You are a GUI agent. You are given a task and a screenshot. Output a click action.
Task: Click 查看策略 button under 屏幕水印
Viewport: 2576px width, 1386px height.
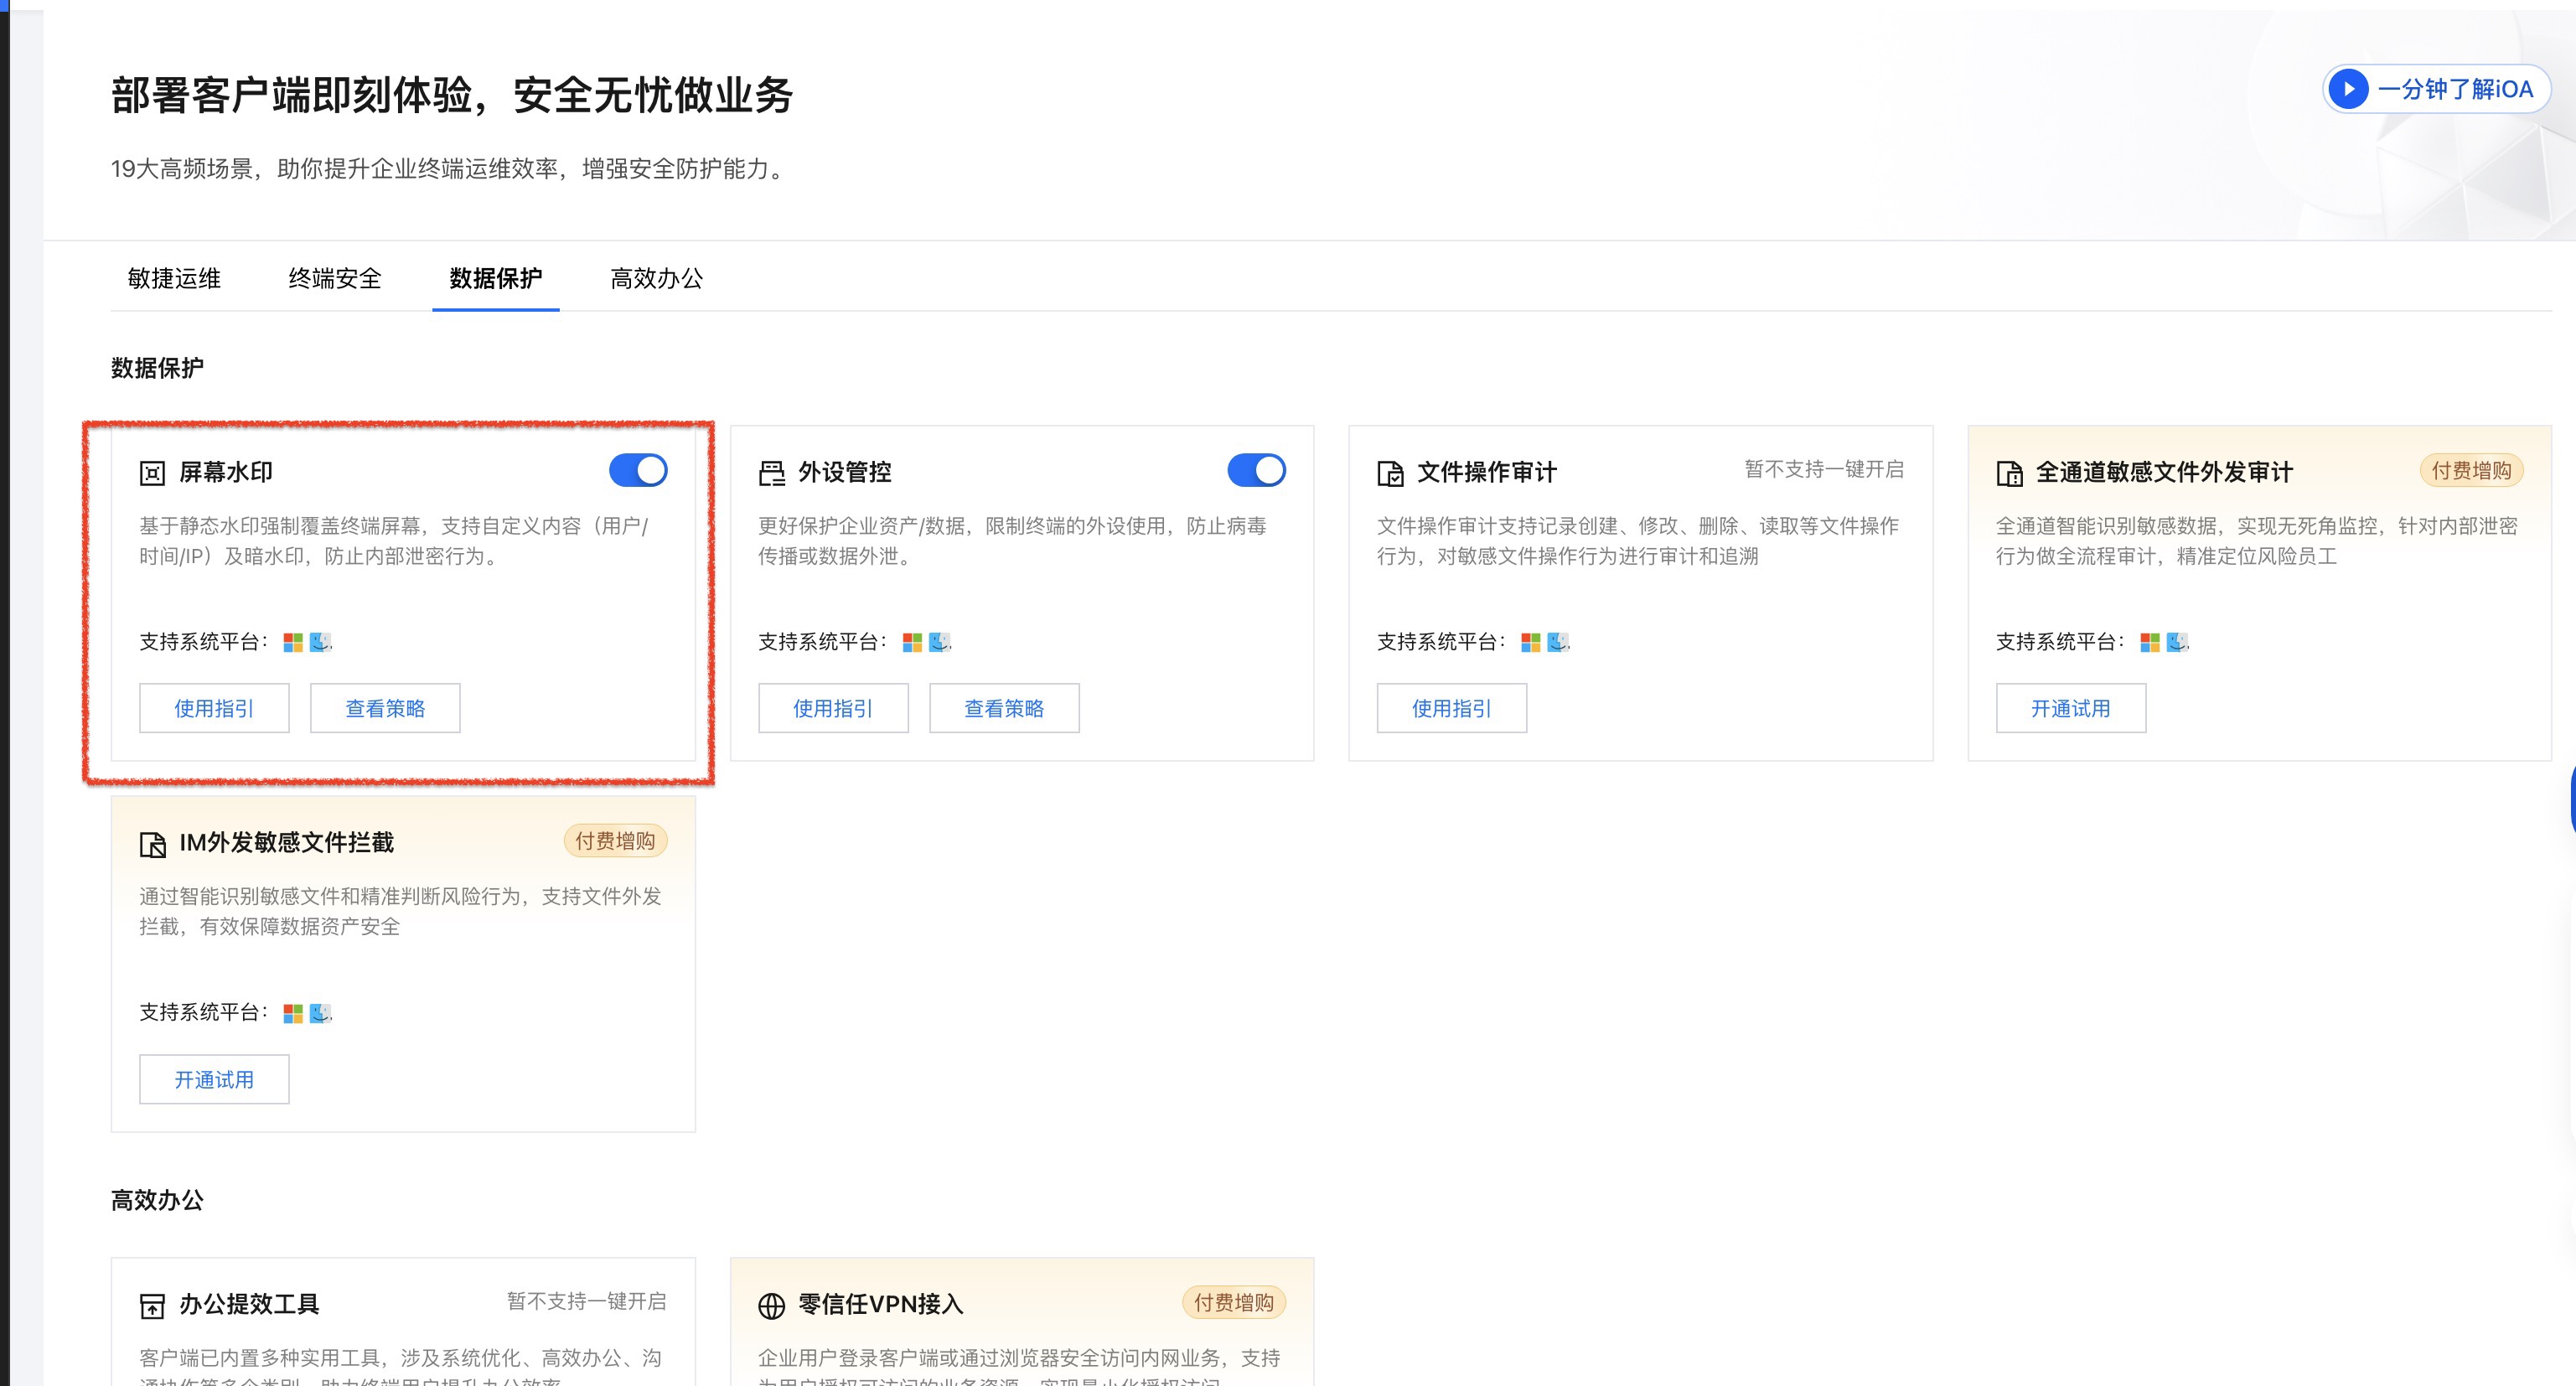pos(385,708)
